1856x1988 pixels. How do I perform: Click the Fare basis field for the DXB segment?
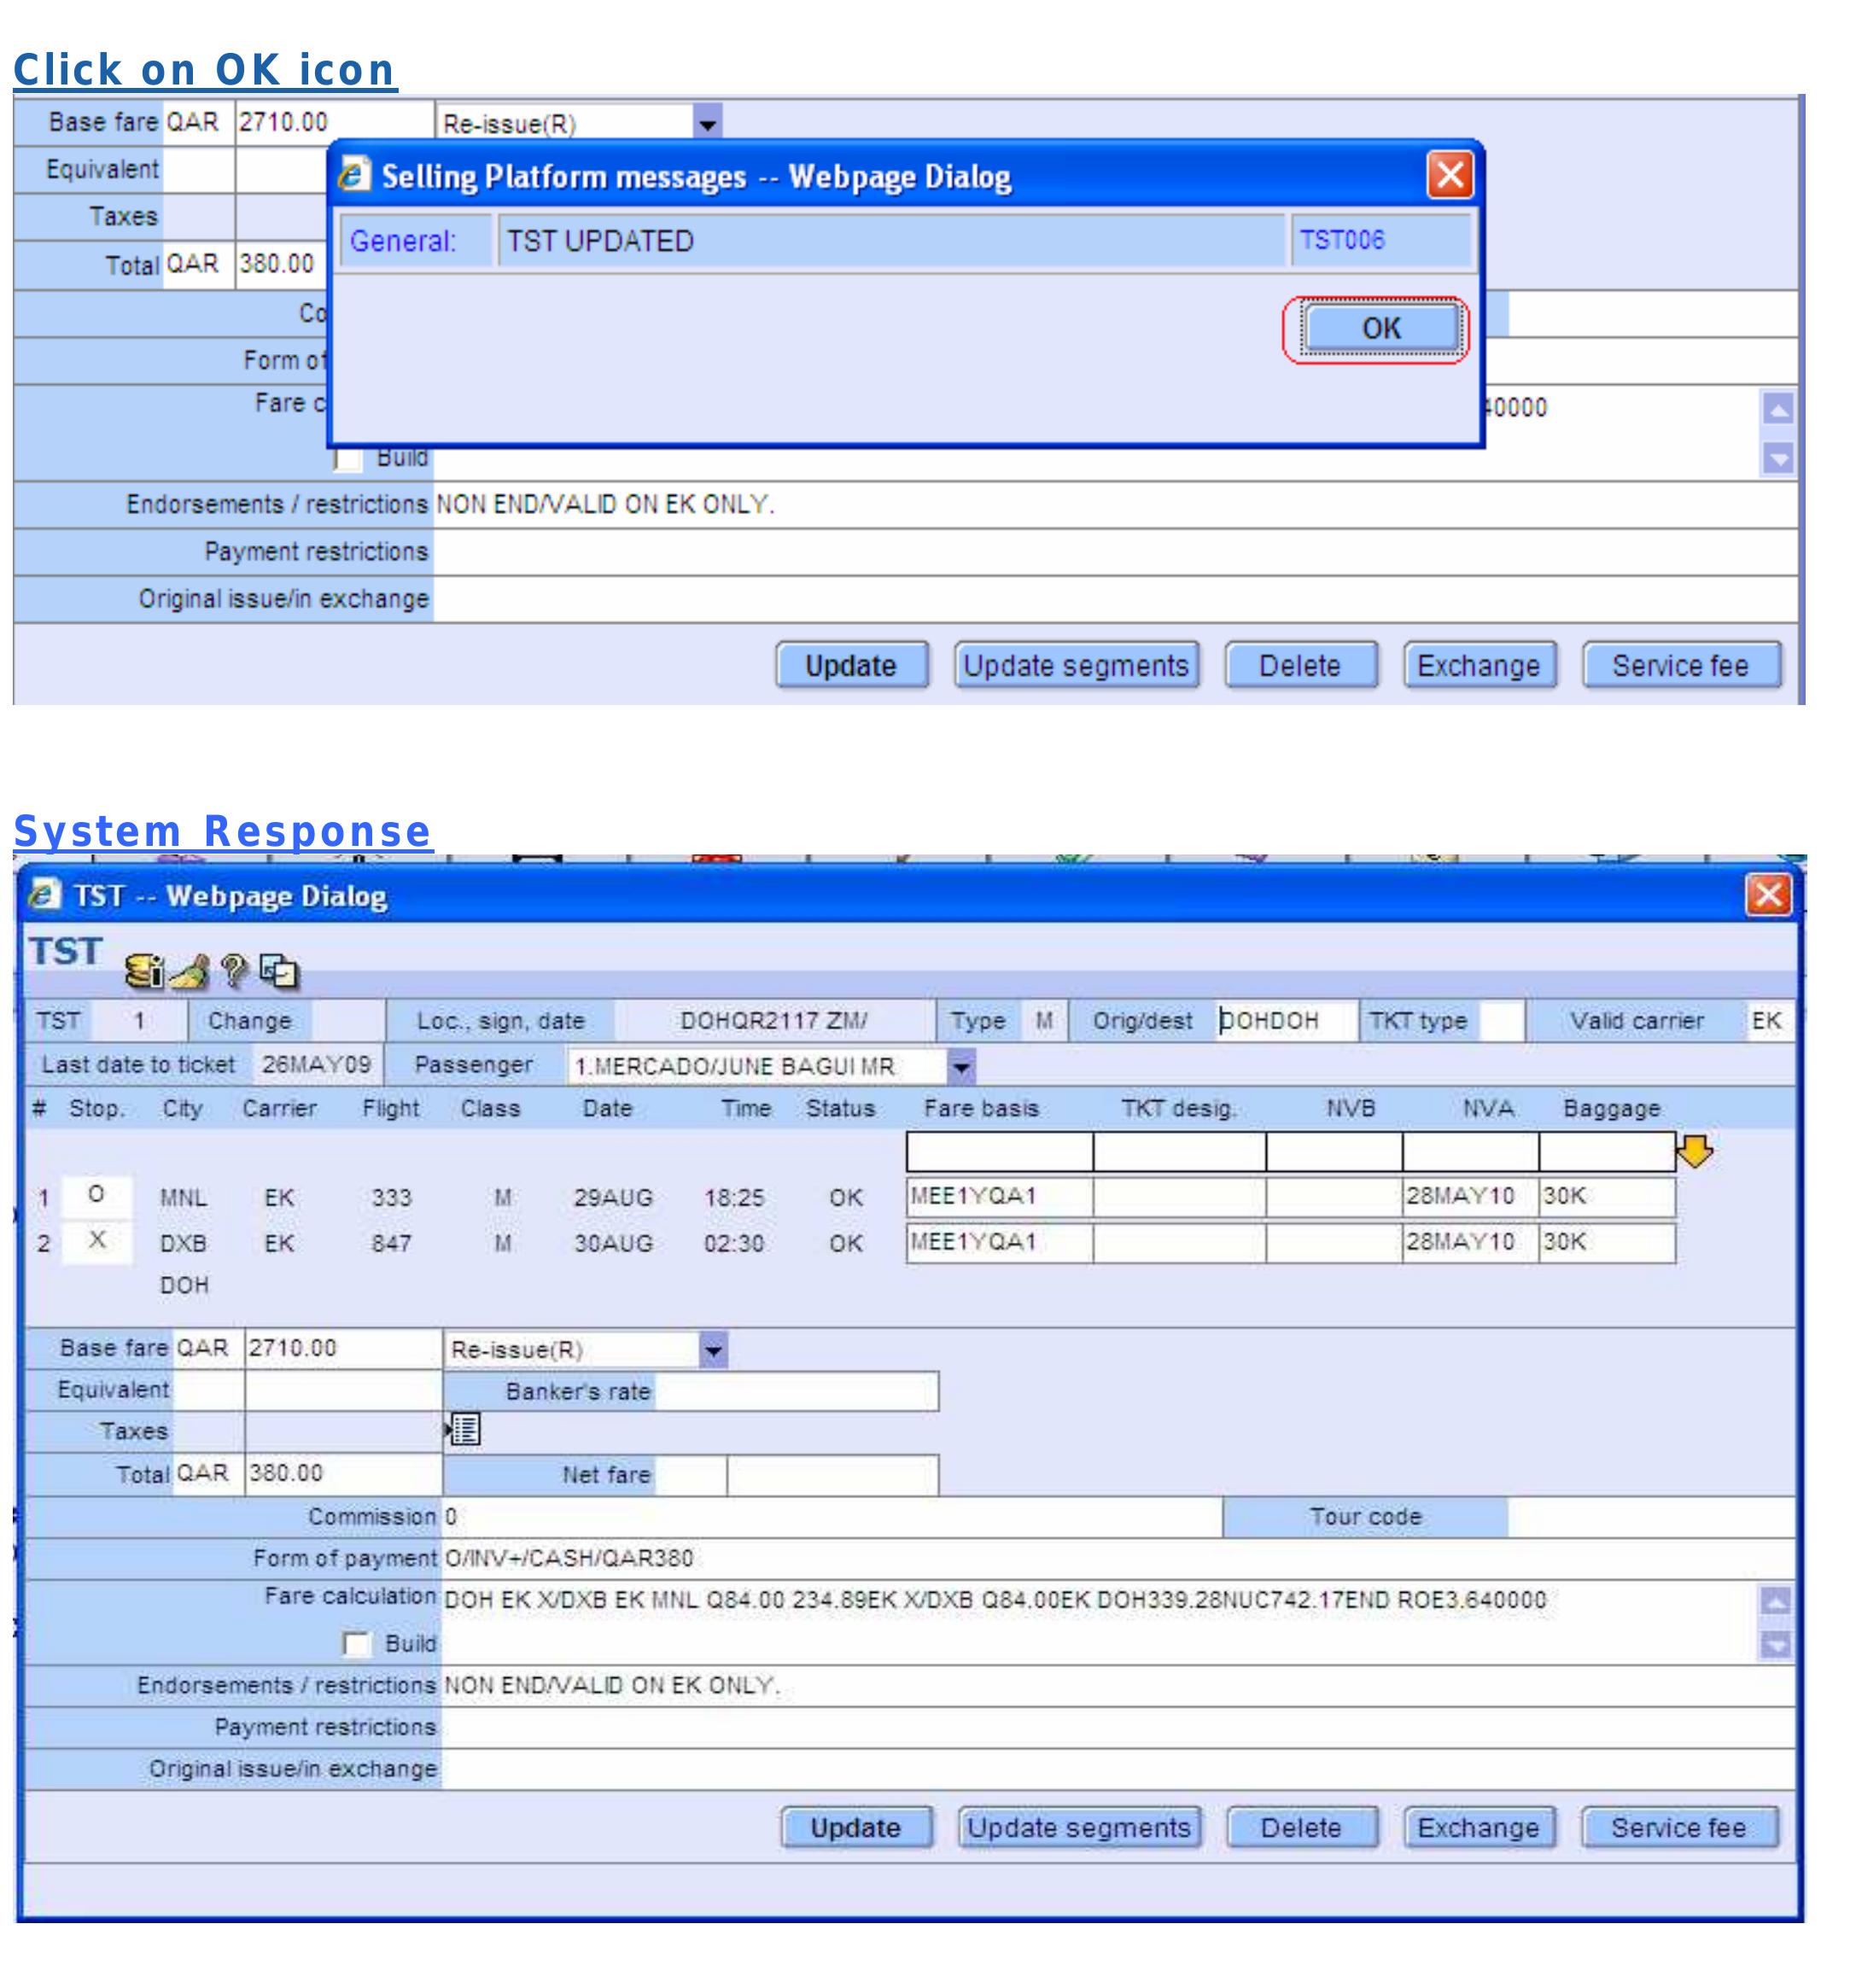coord(999,1242)
